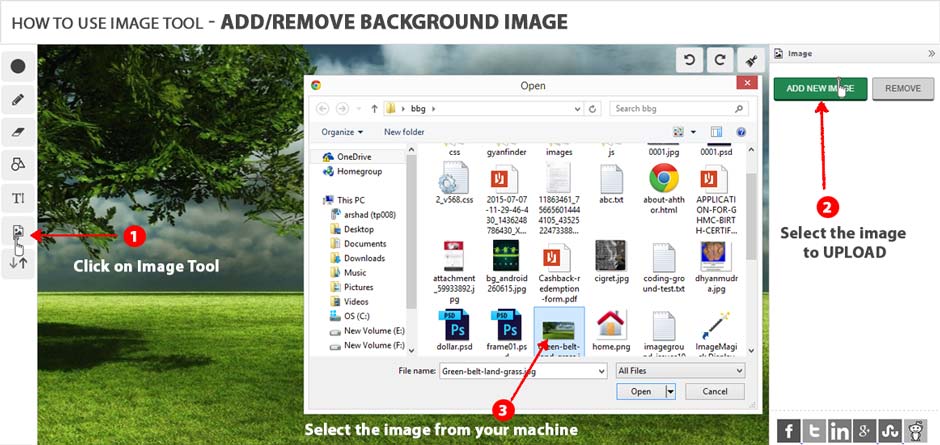The height and width of the screenshot is (445, 940).
Task: Click the layer order arrows tool
Action: pos(18,263)
